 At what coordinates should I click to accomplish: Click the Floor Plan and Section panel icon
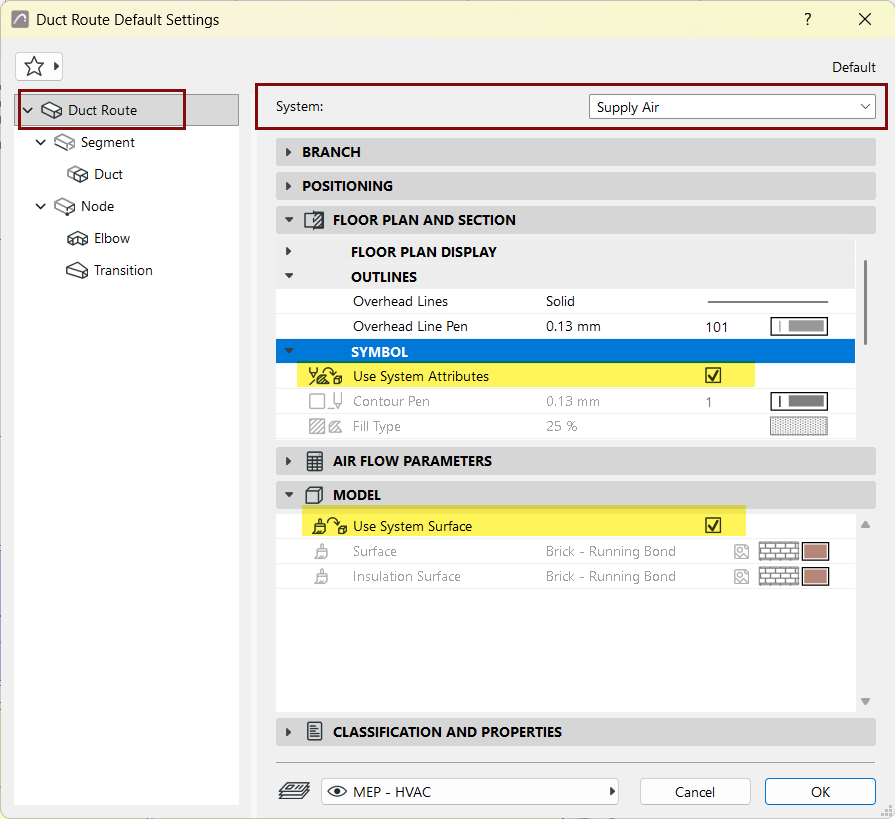click(314, 220)
